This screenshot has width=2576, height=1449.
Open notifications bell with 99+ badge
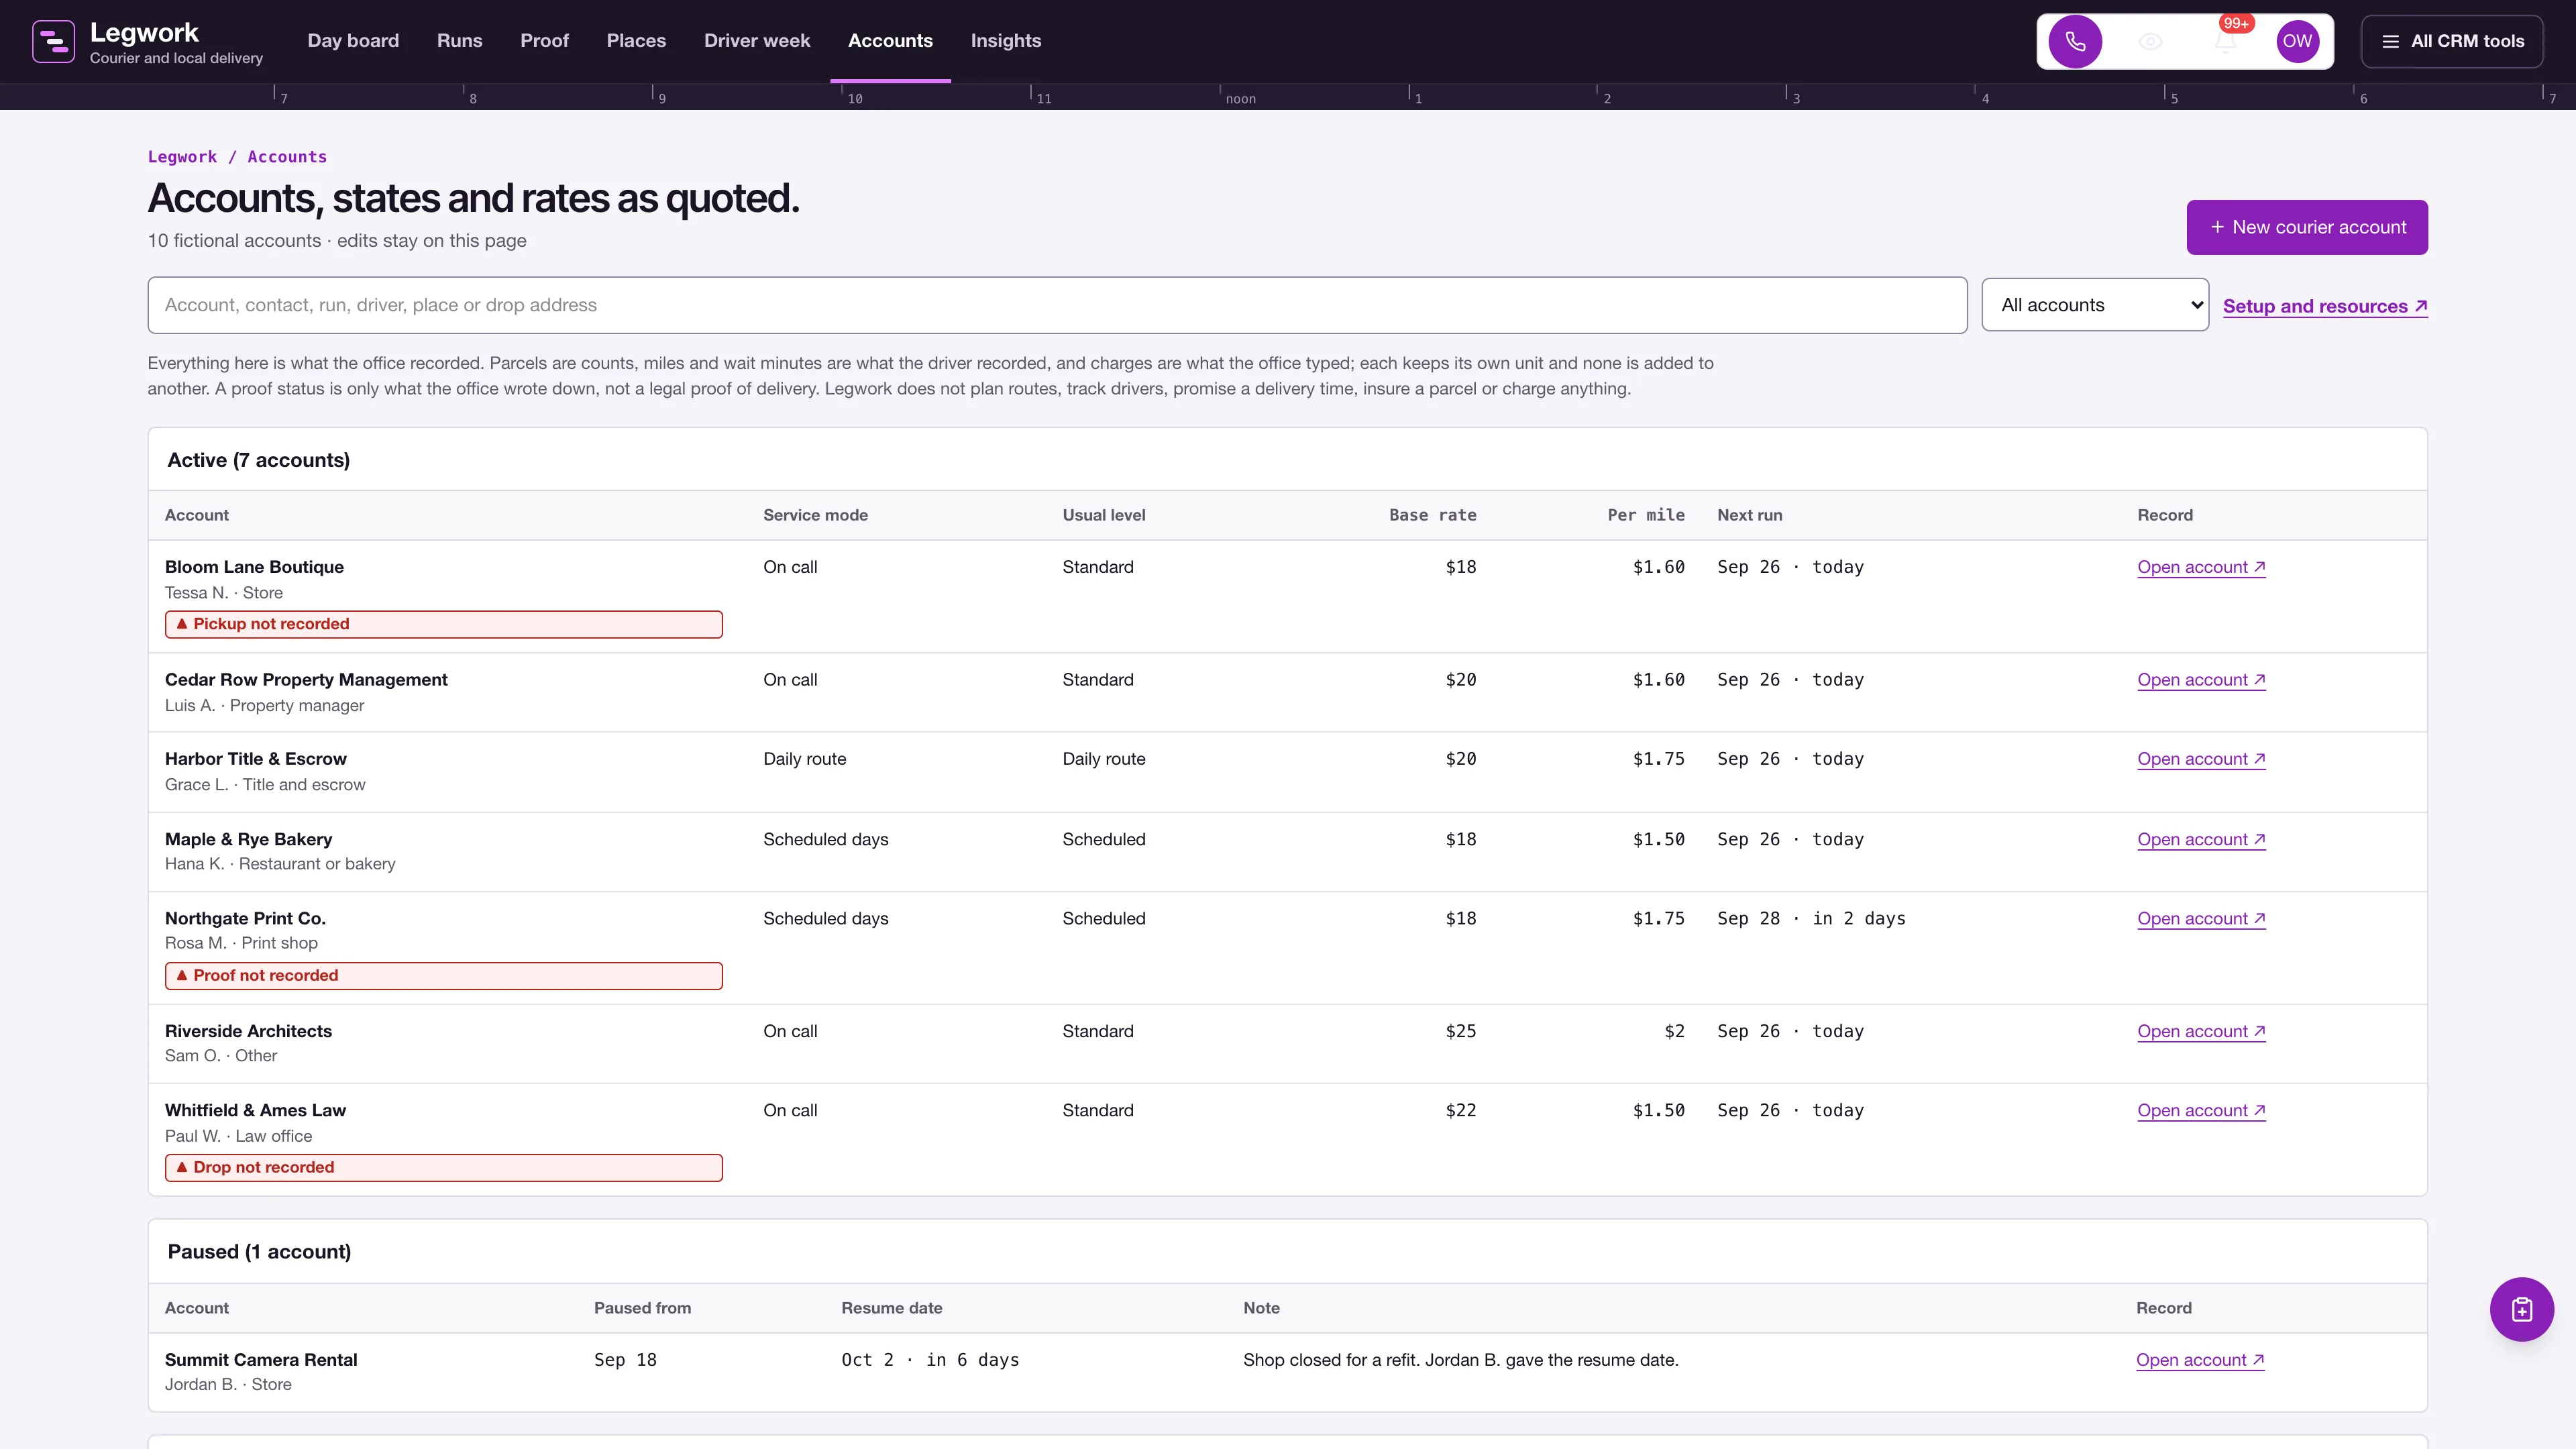click(2225, 41)
